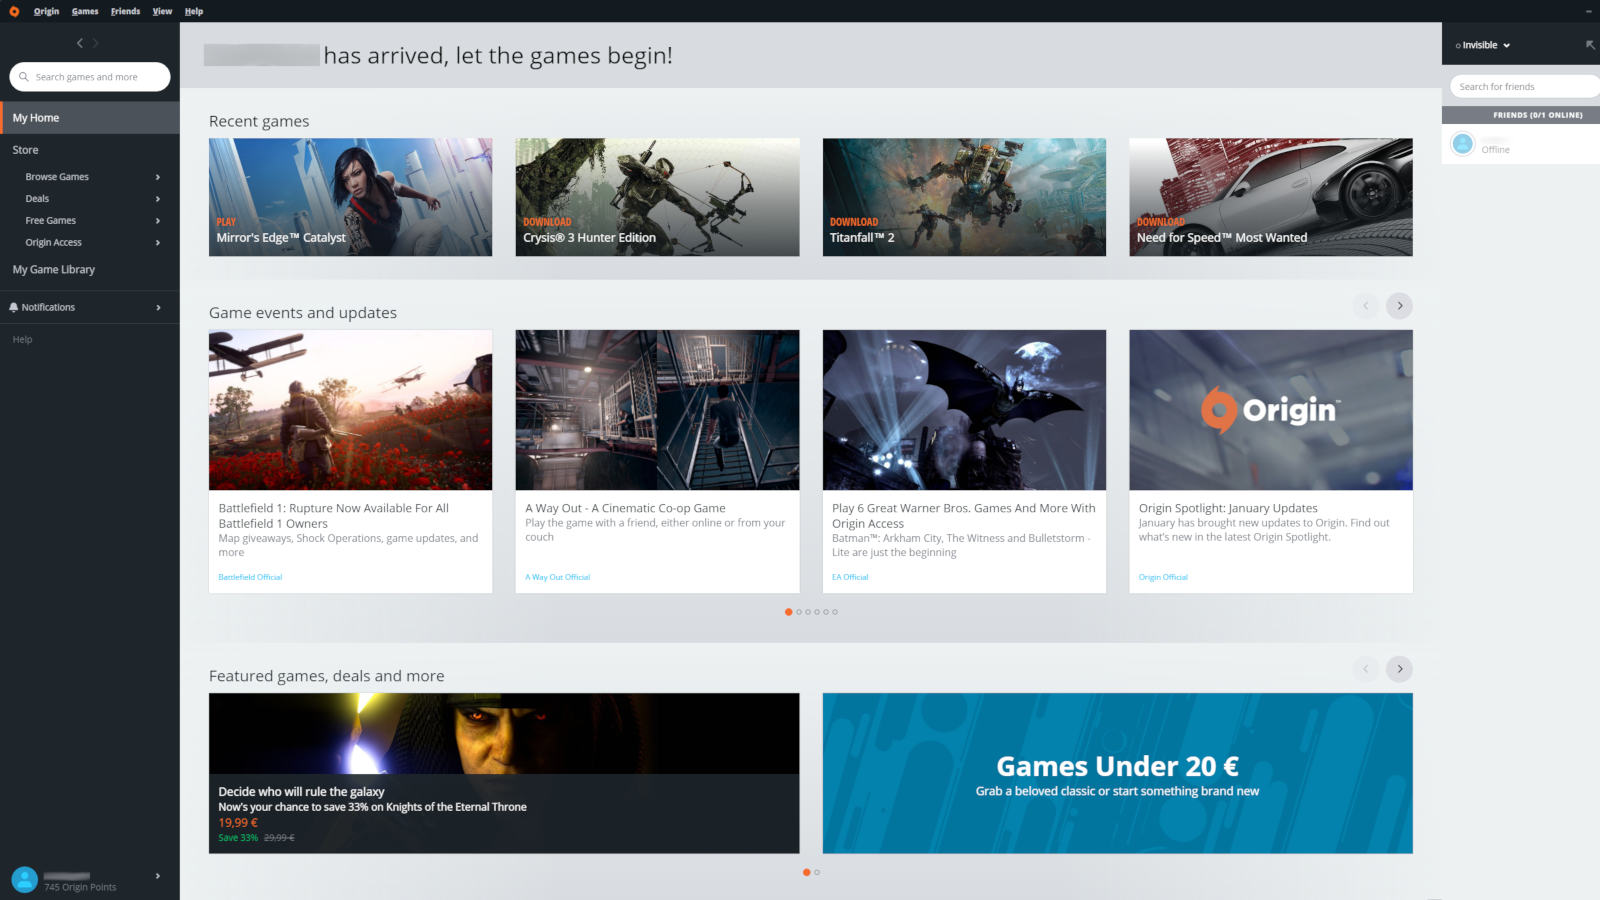1600x900 pixels.
Task: Click the back navigation arrow
Action: 80,43
